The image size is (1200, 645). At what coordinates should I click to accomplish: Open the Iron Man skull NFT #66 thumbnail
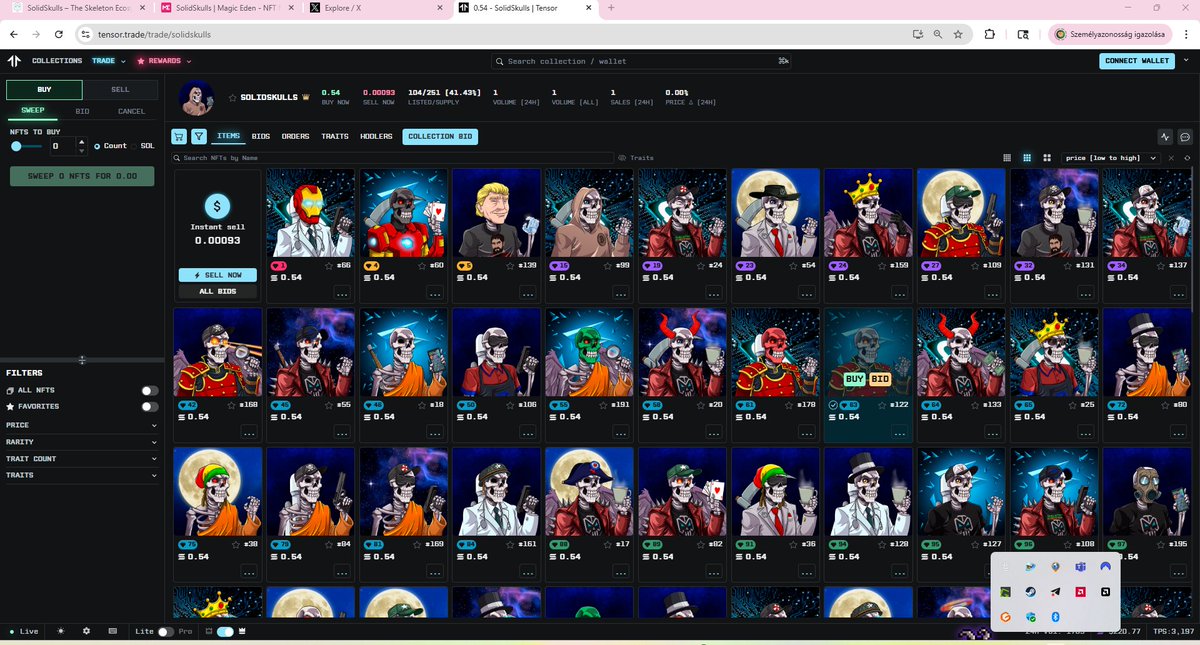310,212
